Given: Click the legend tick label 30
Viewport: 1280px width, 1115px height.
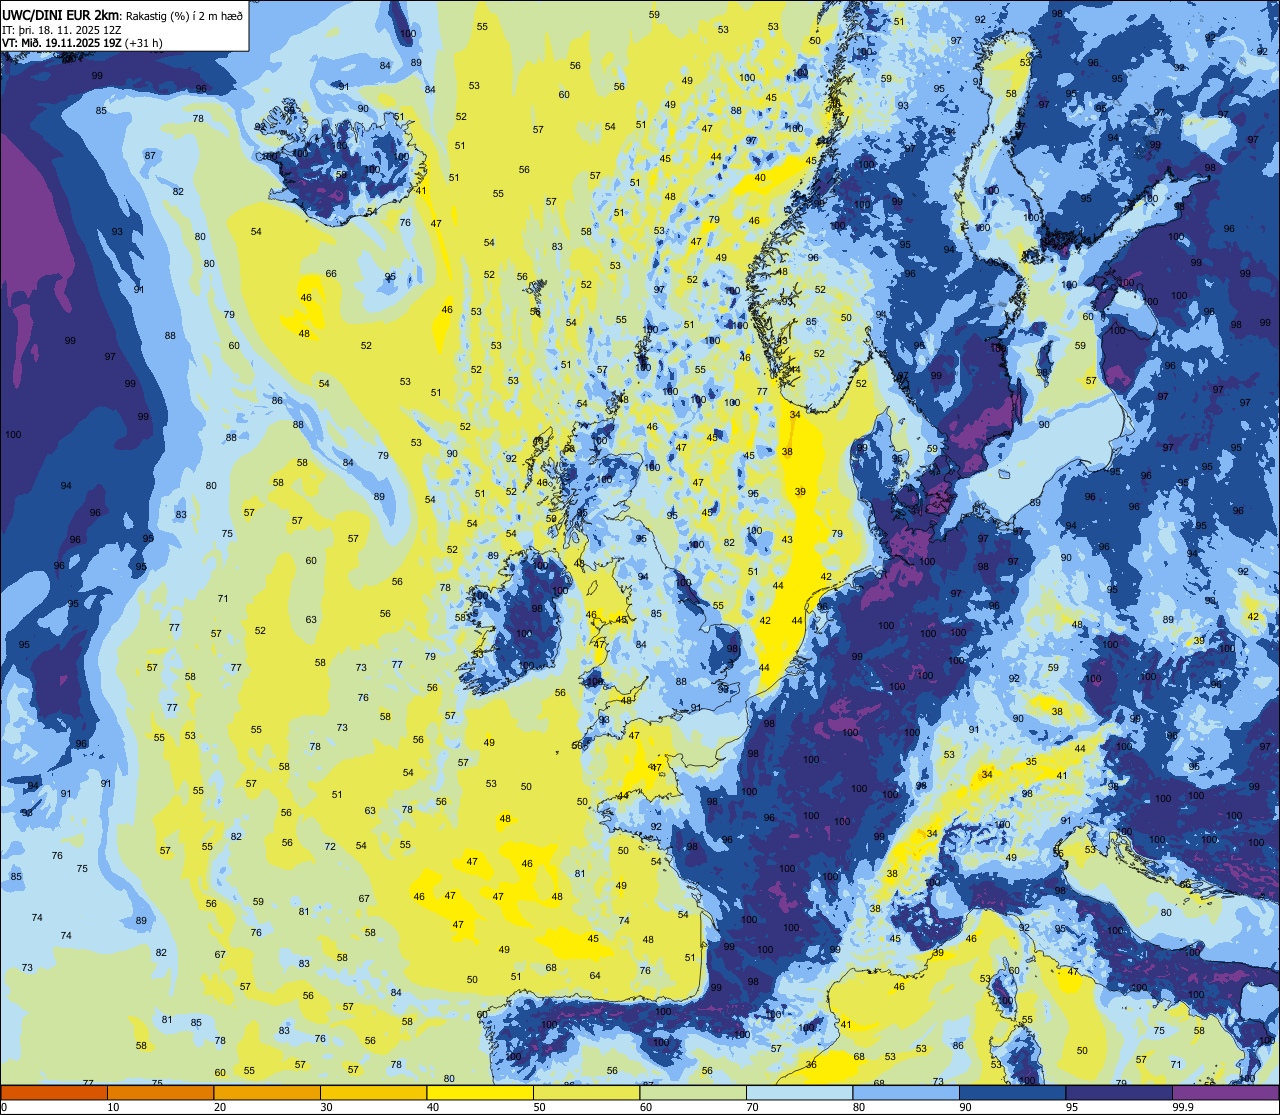Looking at the screenshot, I should pos(326,1107).
